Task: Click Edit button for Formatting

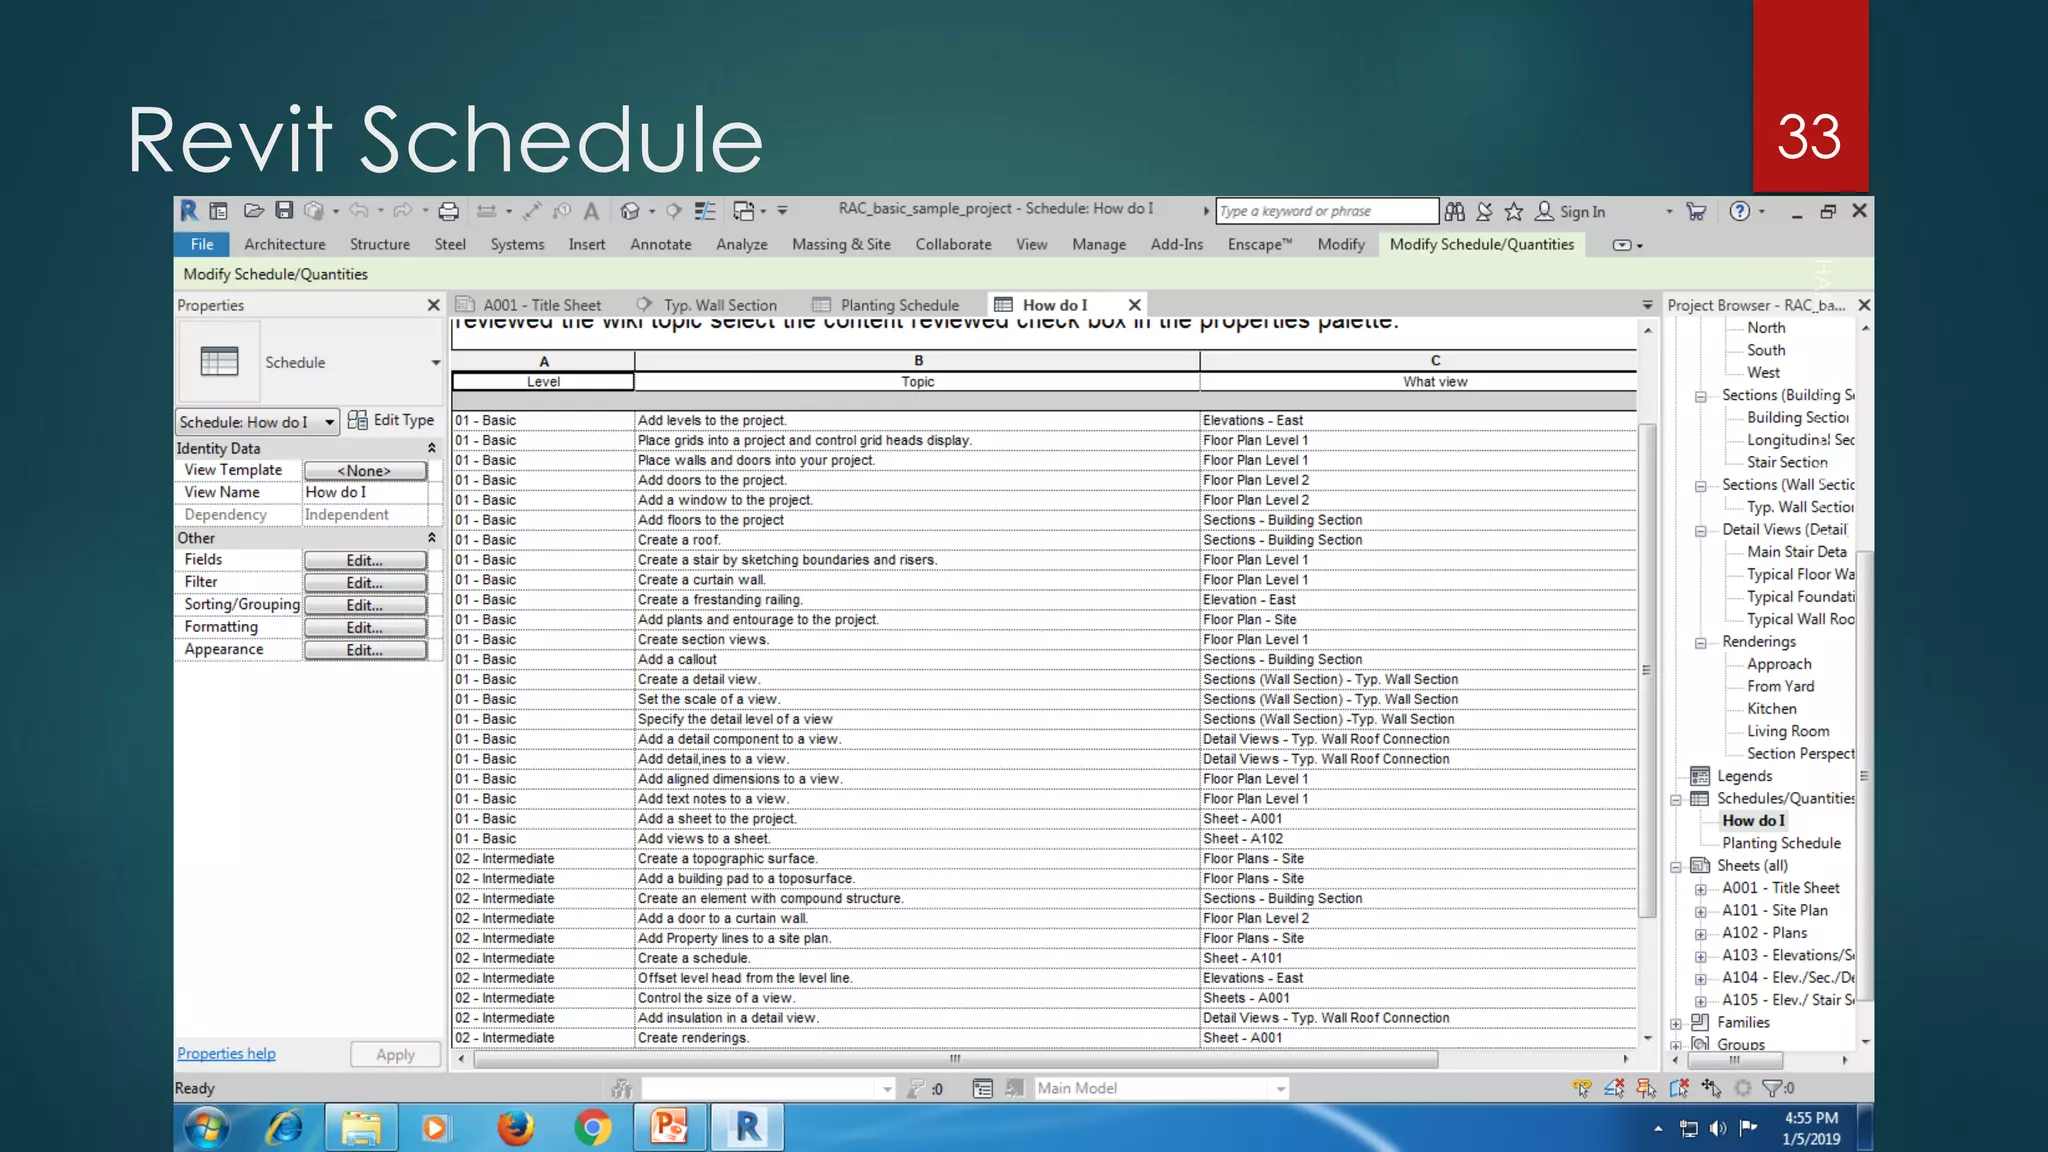Action: pyautogui.click(x=365, y=628)
